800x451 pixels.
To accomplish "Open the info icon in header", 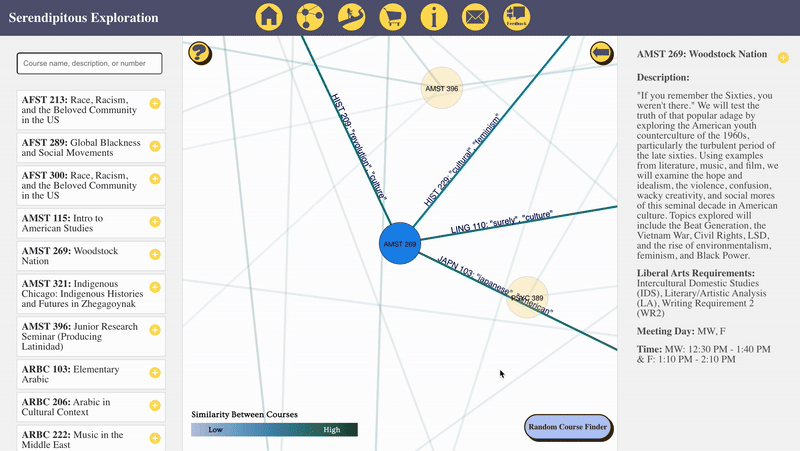I will point(434,17).
